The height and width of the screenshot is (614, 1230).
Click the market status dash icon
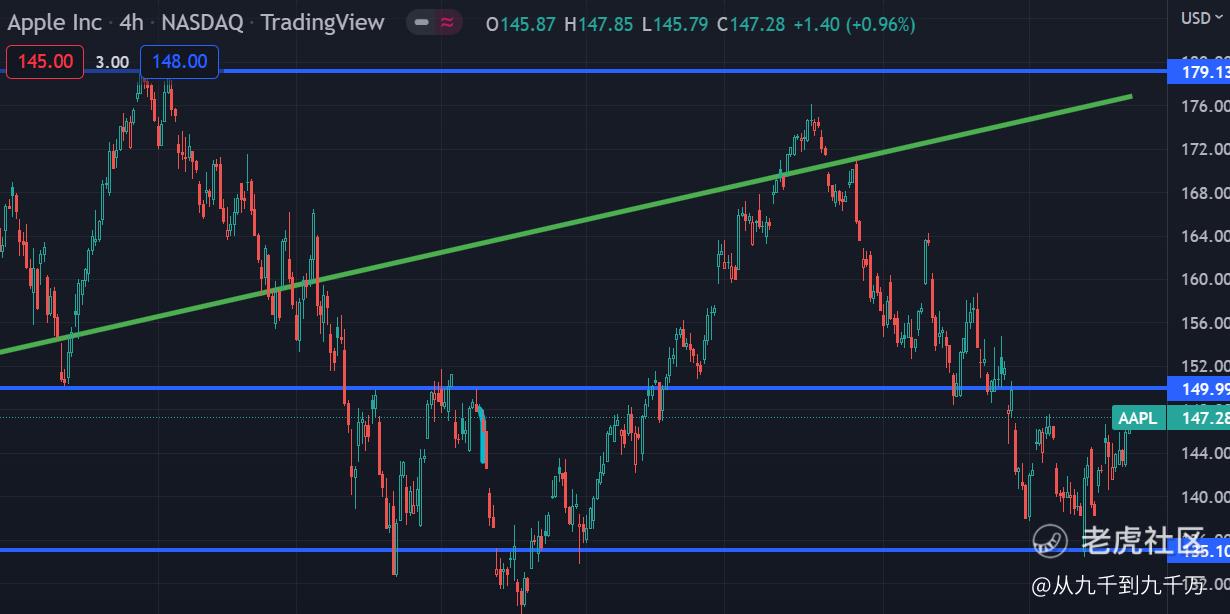click(421, 23)
